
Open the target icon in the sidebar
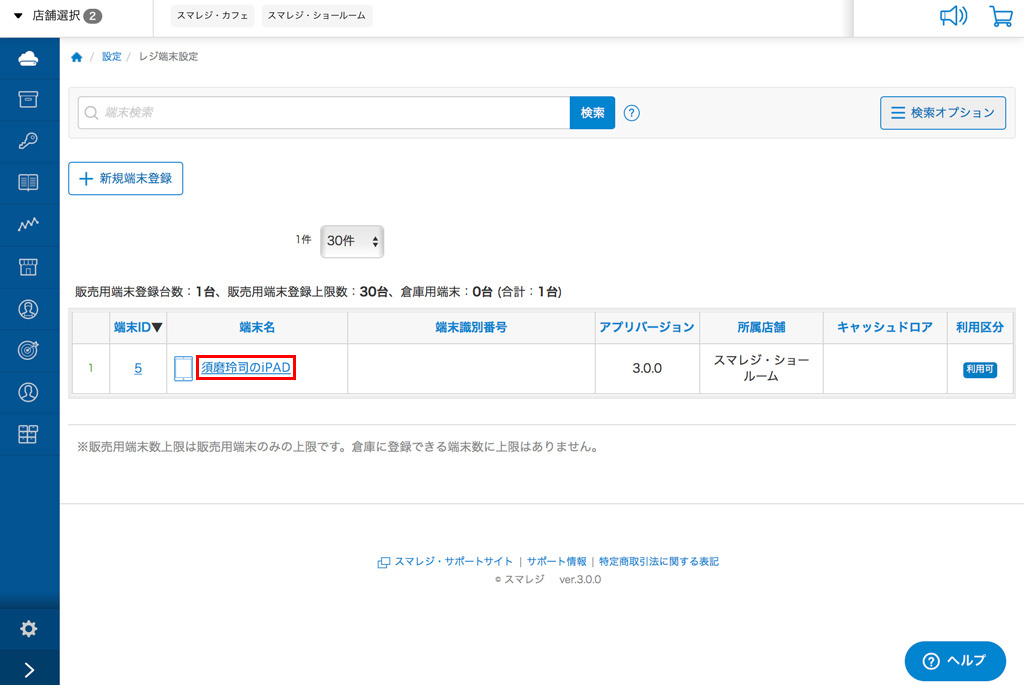[29, 350]
